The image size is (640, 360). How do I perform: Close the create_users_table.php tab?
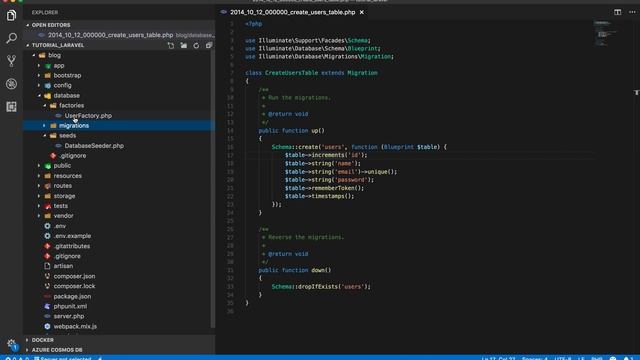pos(362,12)
